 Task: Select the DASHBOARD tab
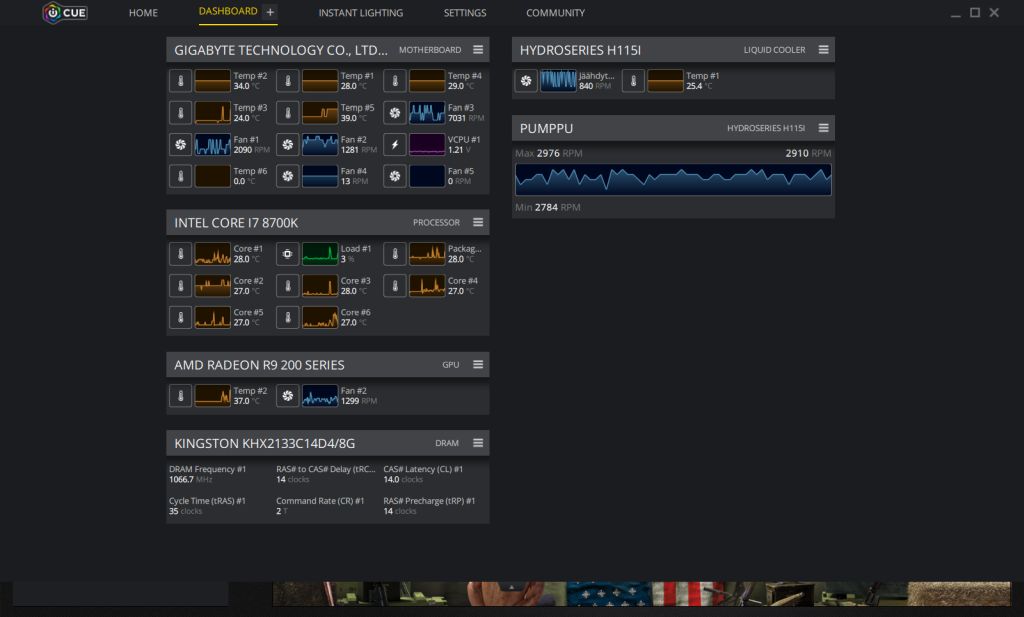[x=228, y=11]
